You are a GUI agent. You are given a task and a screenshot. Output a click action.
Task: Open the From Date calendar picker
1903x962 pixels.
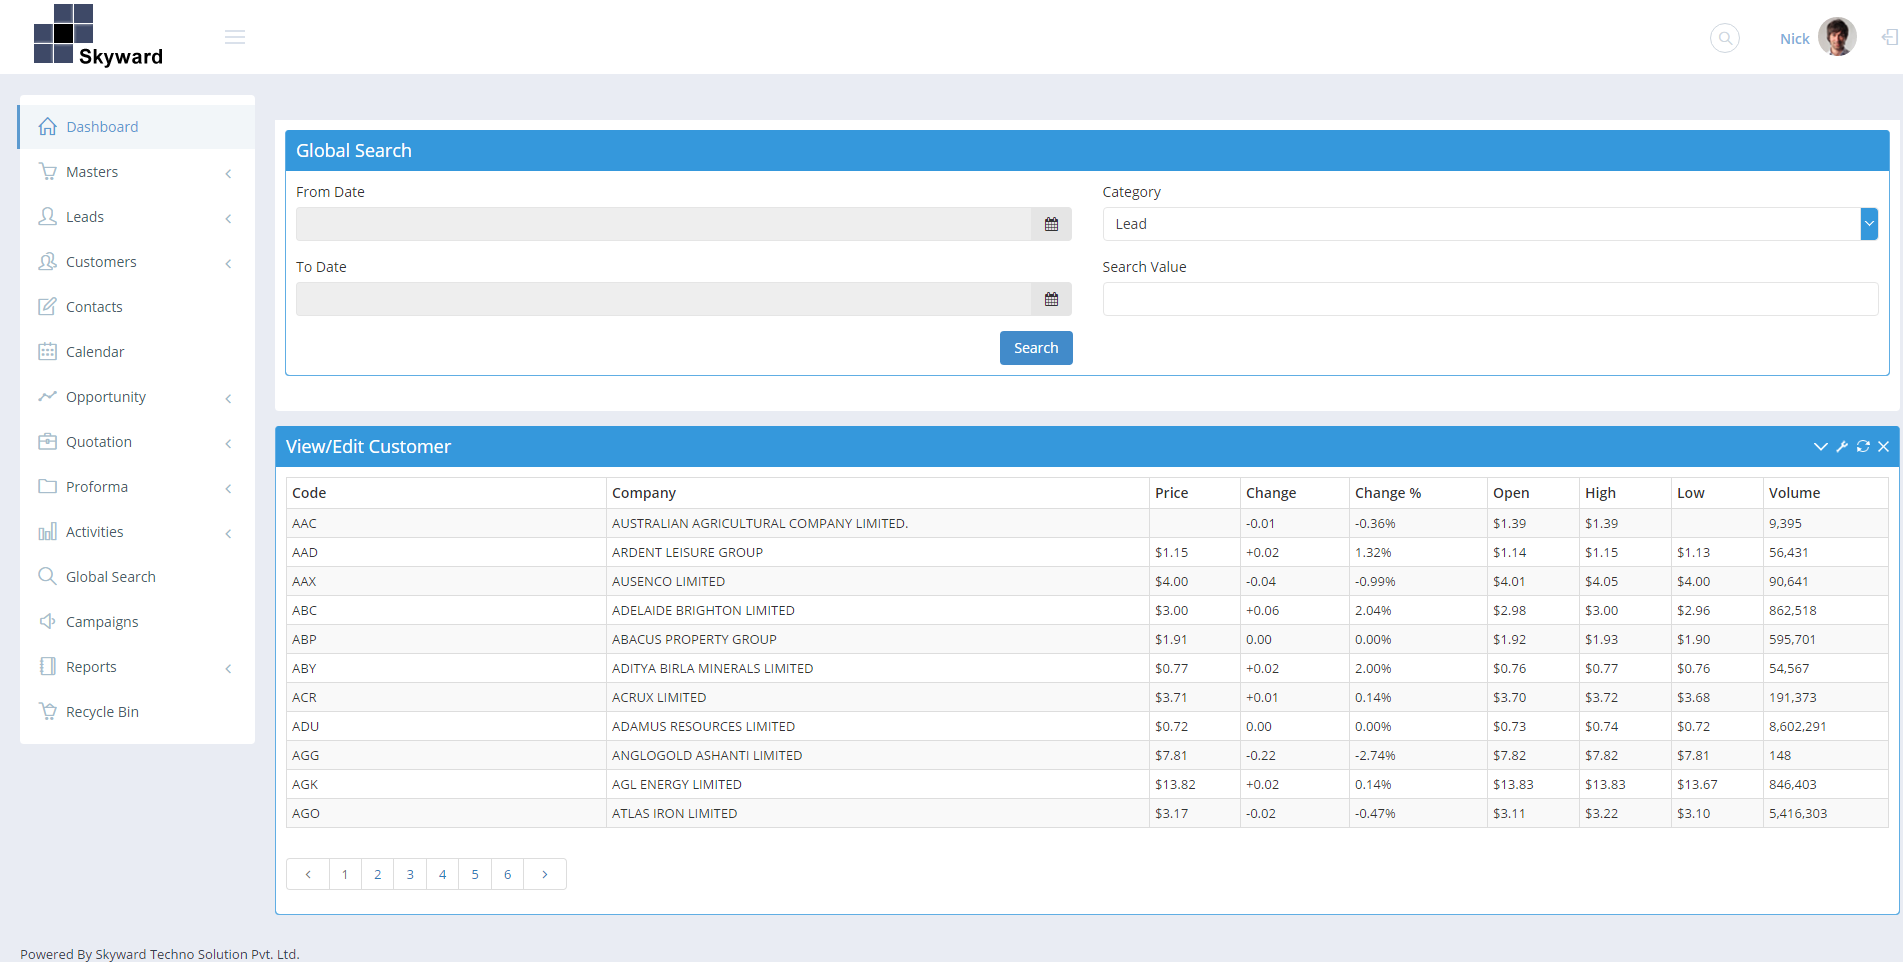pos(1051,224)
